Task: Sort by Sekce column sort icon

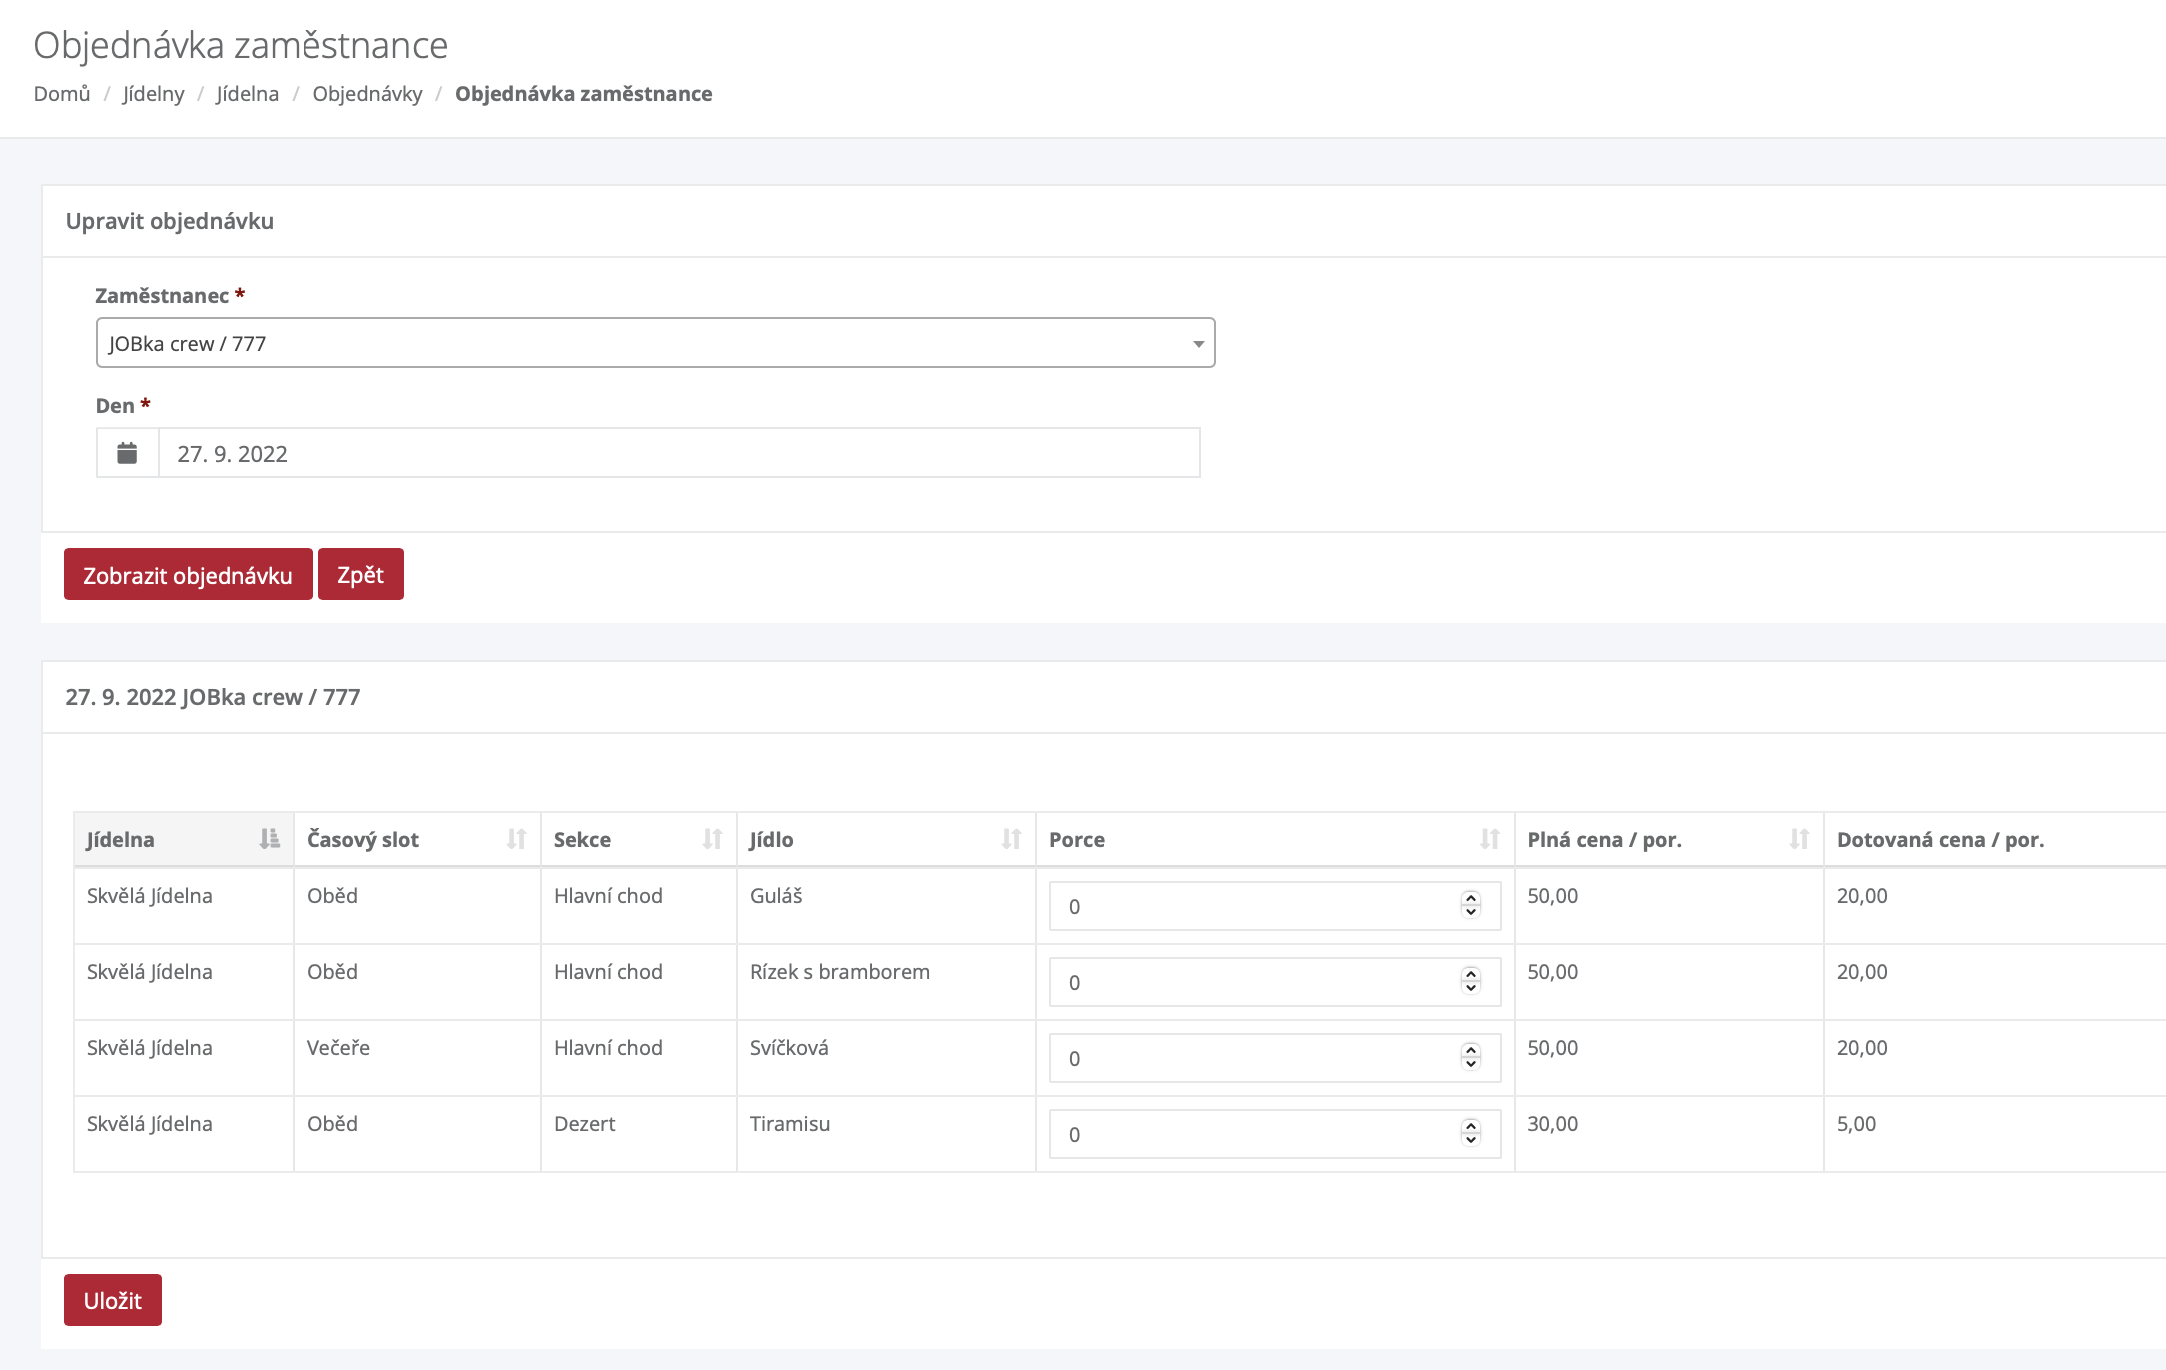Action: click(712, 839)
